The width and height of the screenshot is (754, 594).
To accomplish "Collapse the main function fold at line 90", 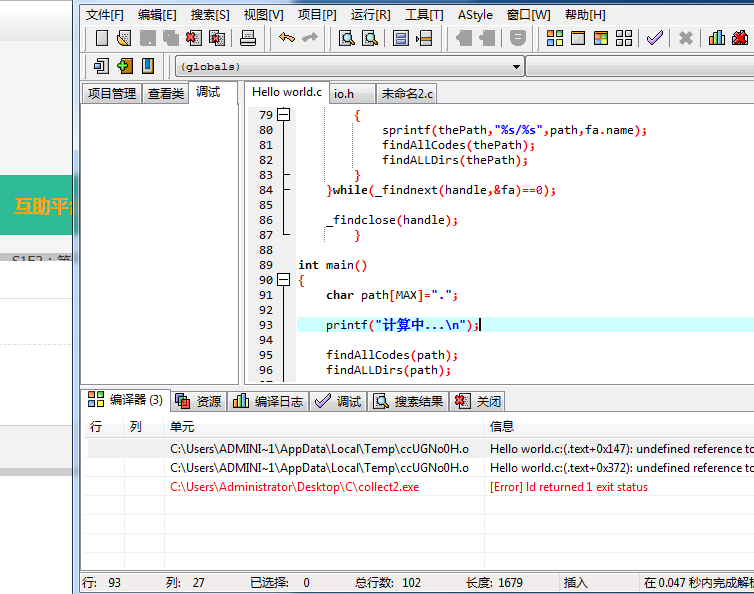I will tap(284, 279).
